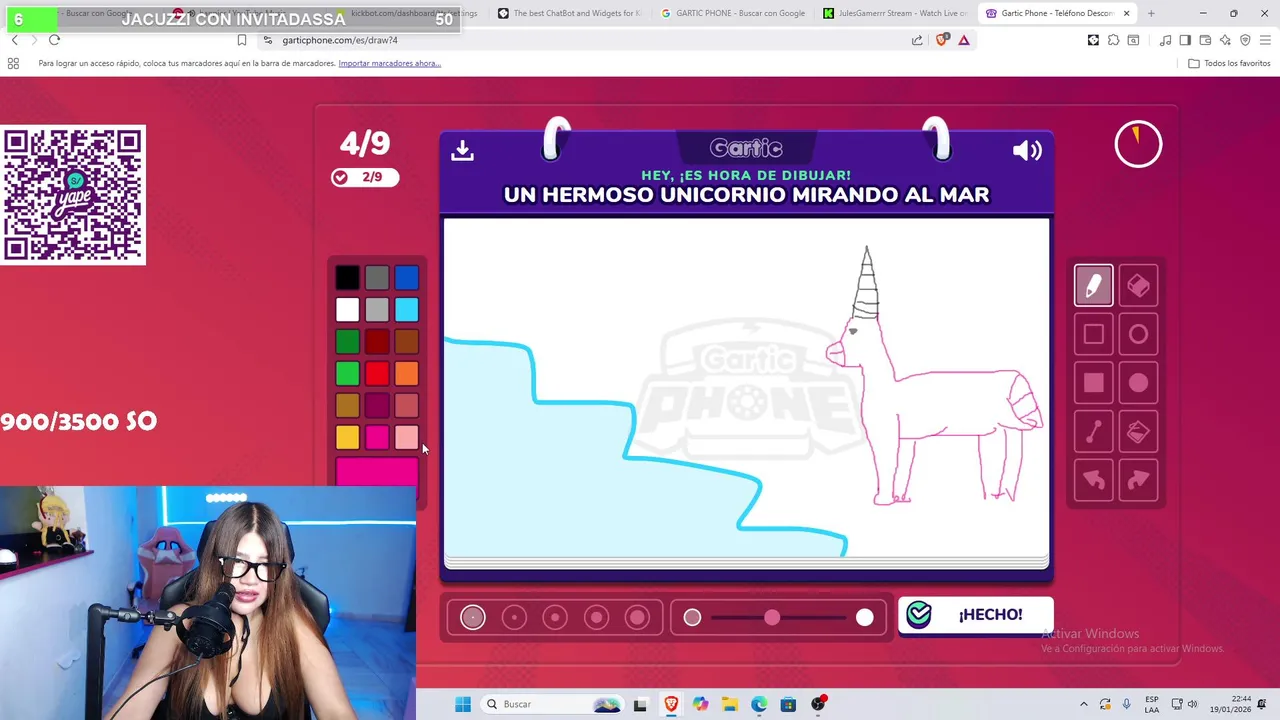Adjust the brush opacity slider
1280x720 pixels.
(778, 618)
